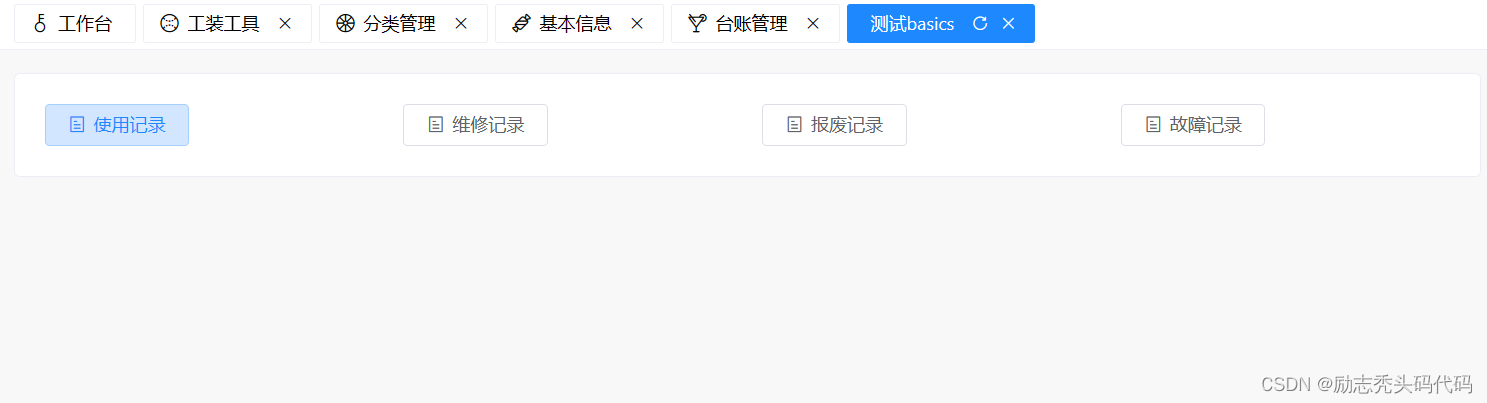Close the 基本信息 tab
1487x403 pixels.
pyautogui.click(x=637, y=24)
